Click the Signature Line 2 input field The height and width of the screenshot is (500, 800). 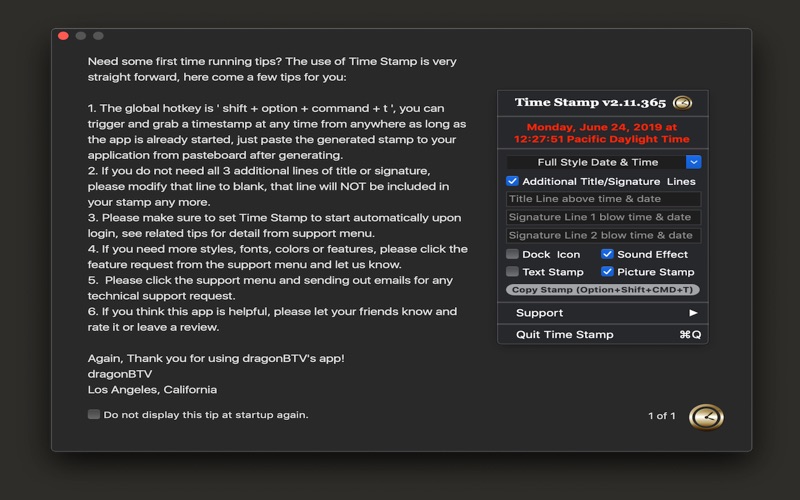(603, 236)
